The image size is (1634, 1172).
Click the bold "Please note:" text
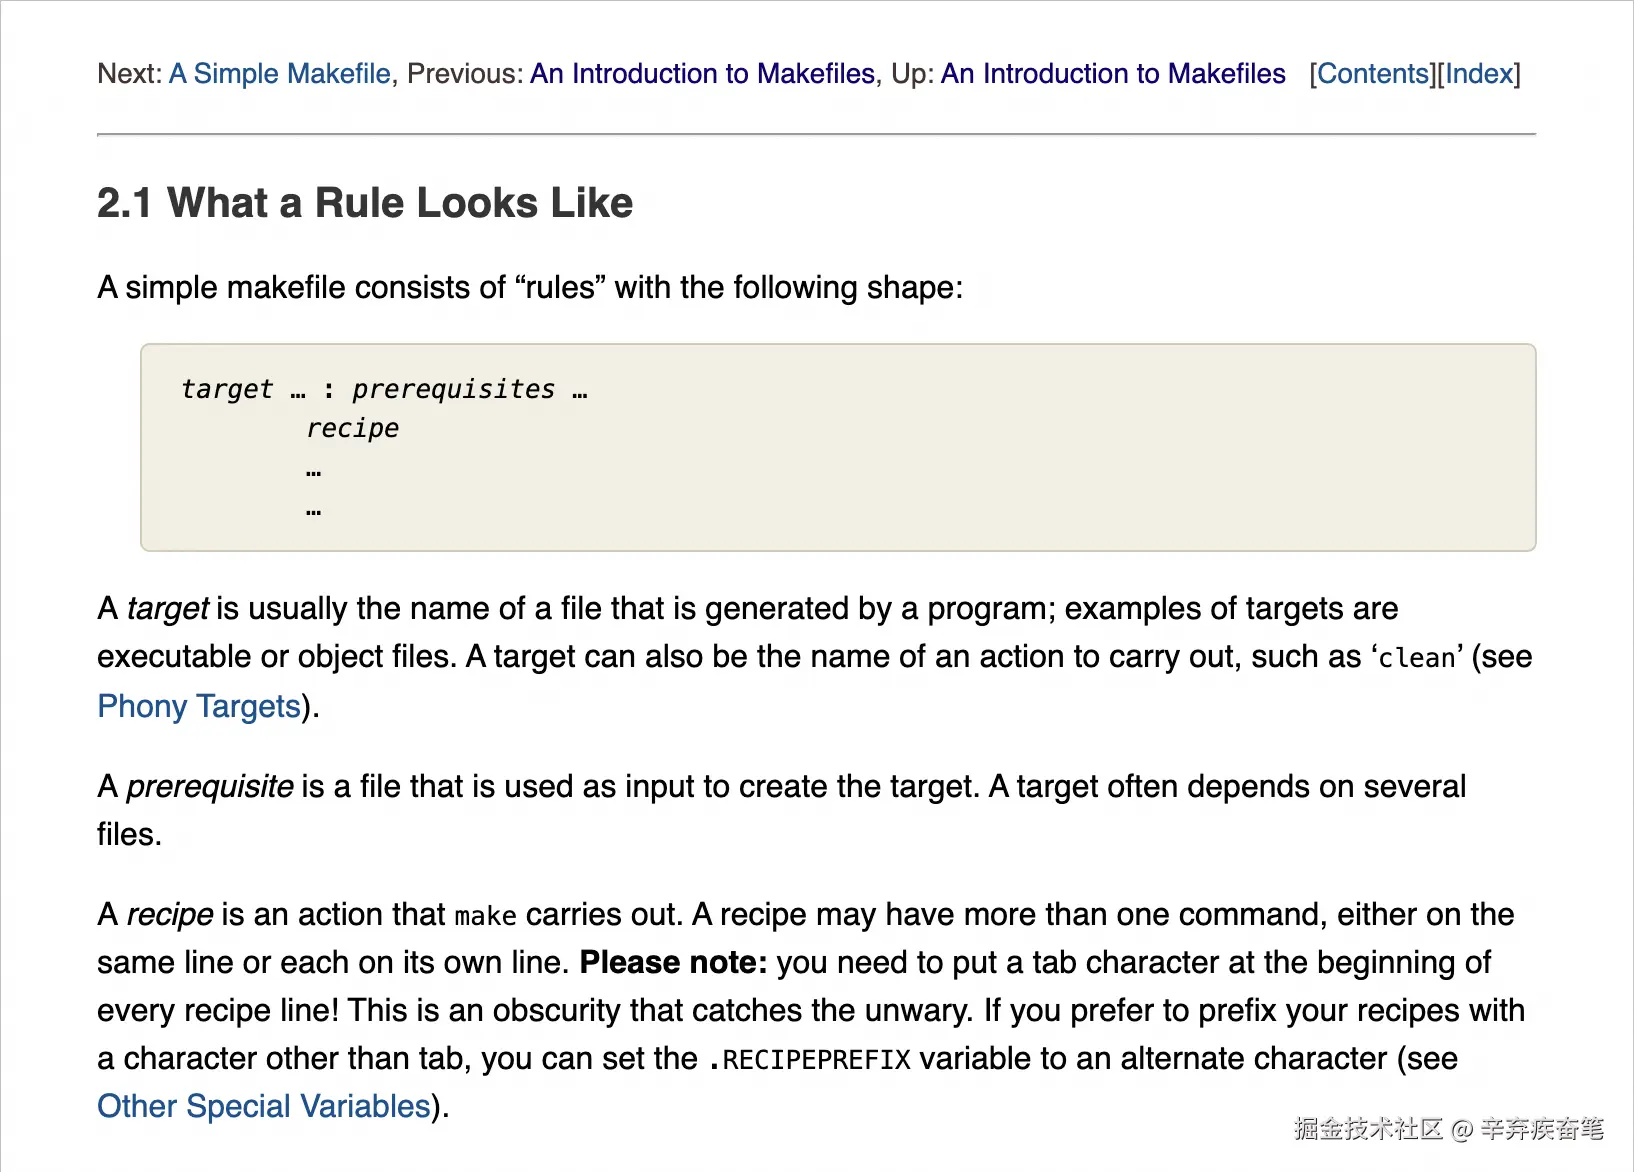click(x=673, y=962)
